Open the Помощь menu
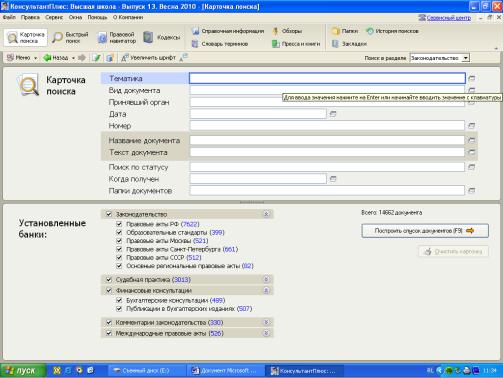Image resolution: width=503 pixels, height=378 pixels. 97,17
